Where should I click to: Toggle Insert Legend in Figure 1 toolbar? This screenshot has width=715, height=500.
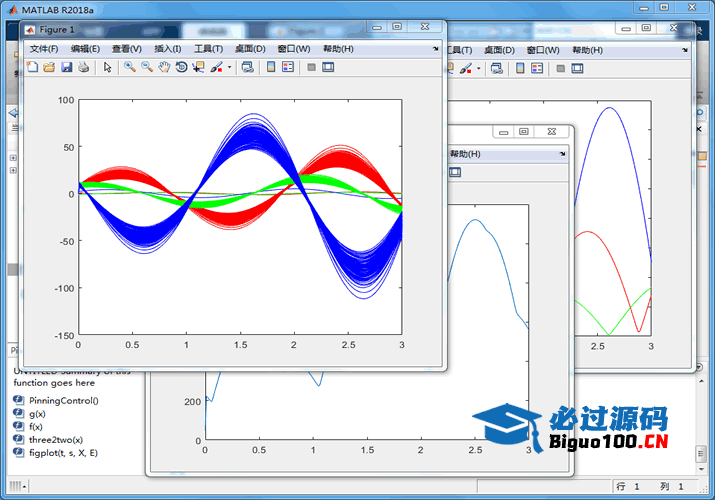click(x=288, y=67)
